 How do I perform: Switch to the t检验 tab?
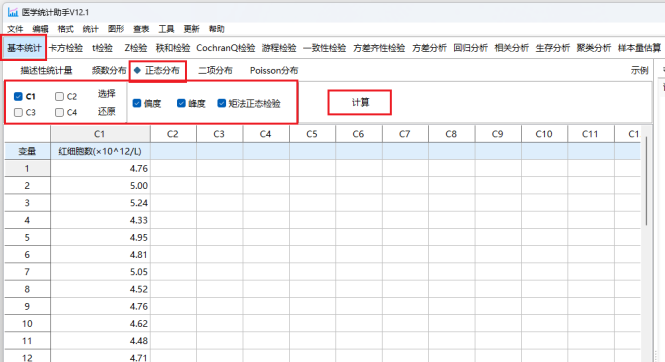pos(102,48)
